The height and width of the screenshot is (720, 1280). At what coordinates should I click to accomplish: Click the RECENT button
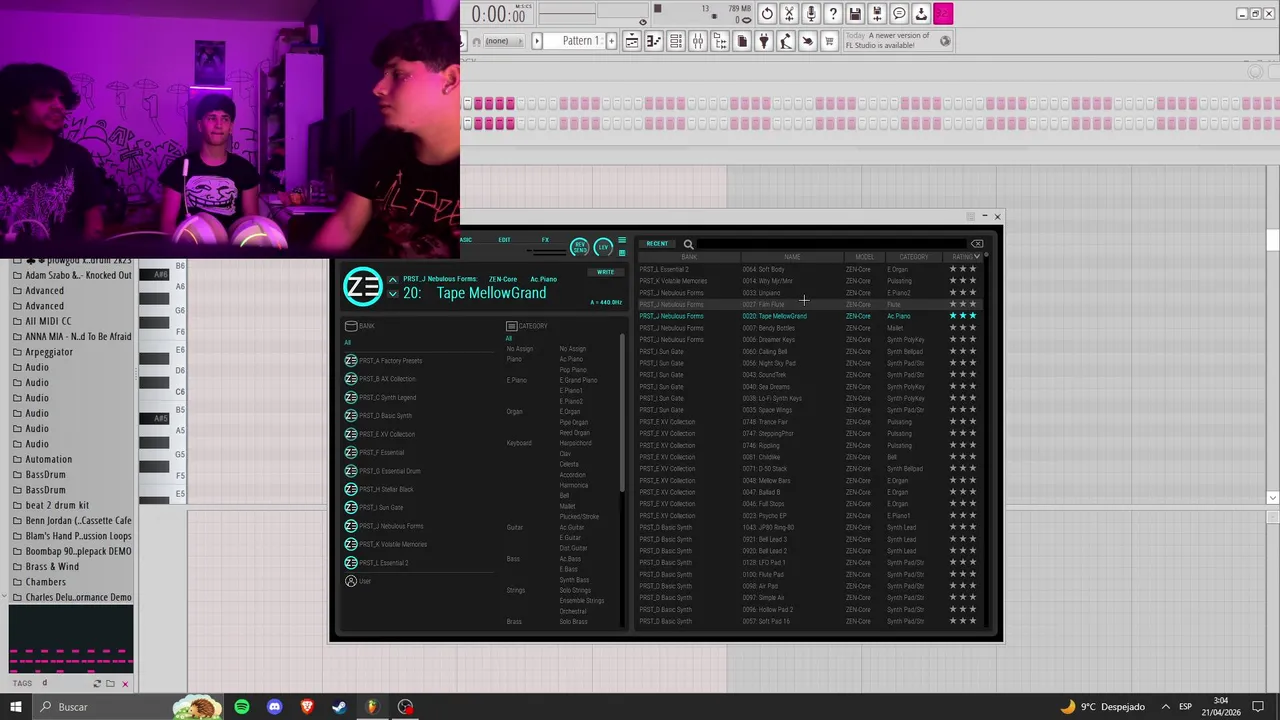click(657, 244)
